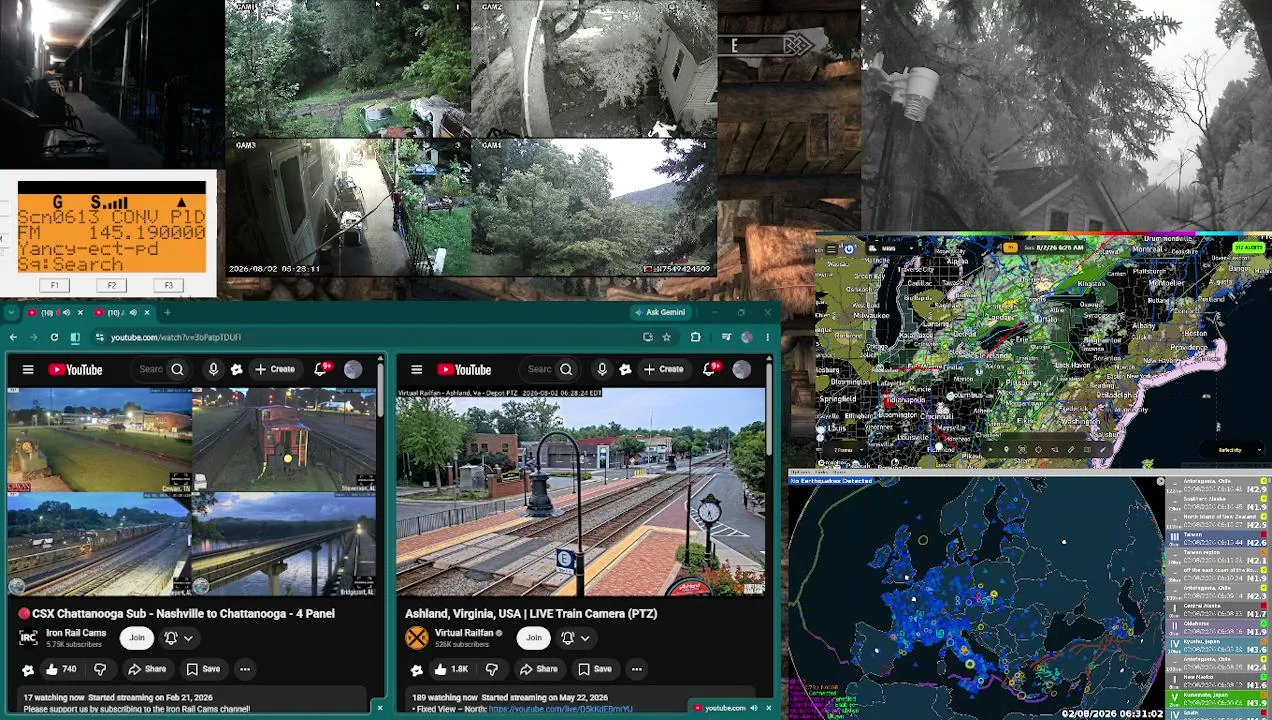Join the Iron Rail Cams channel

(137, 638)
